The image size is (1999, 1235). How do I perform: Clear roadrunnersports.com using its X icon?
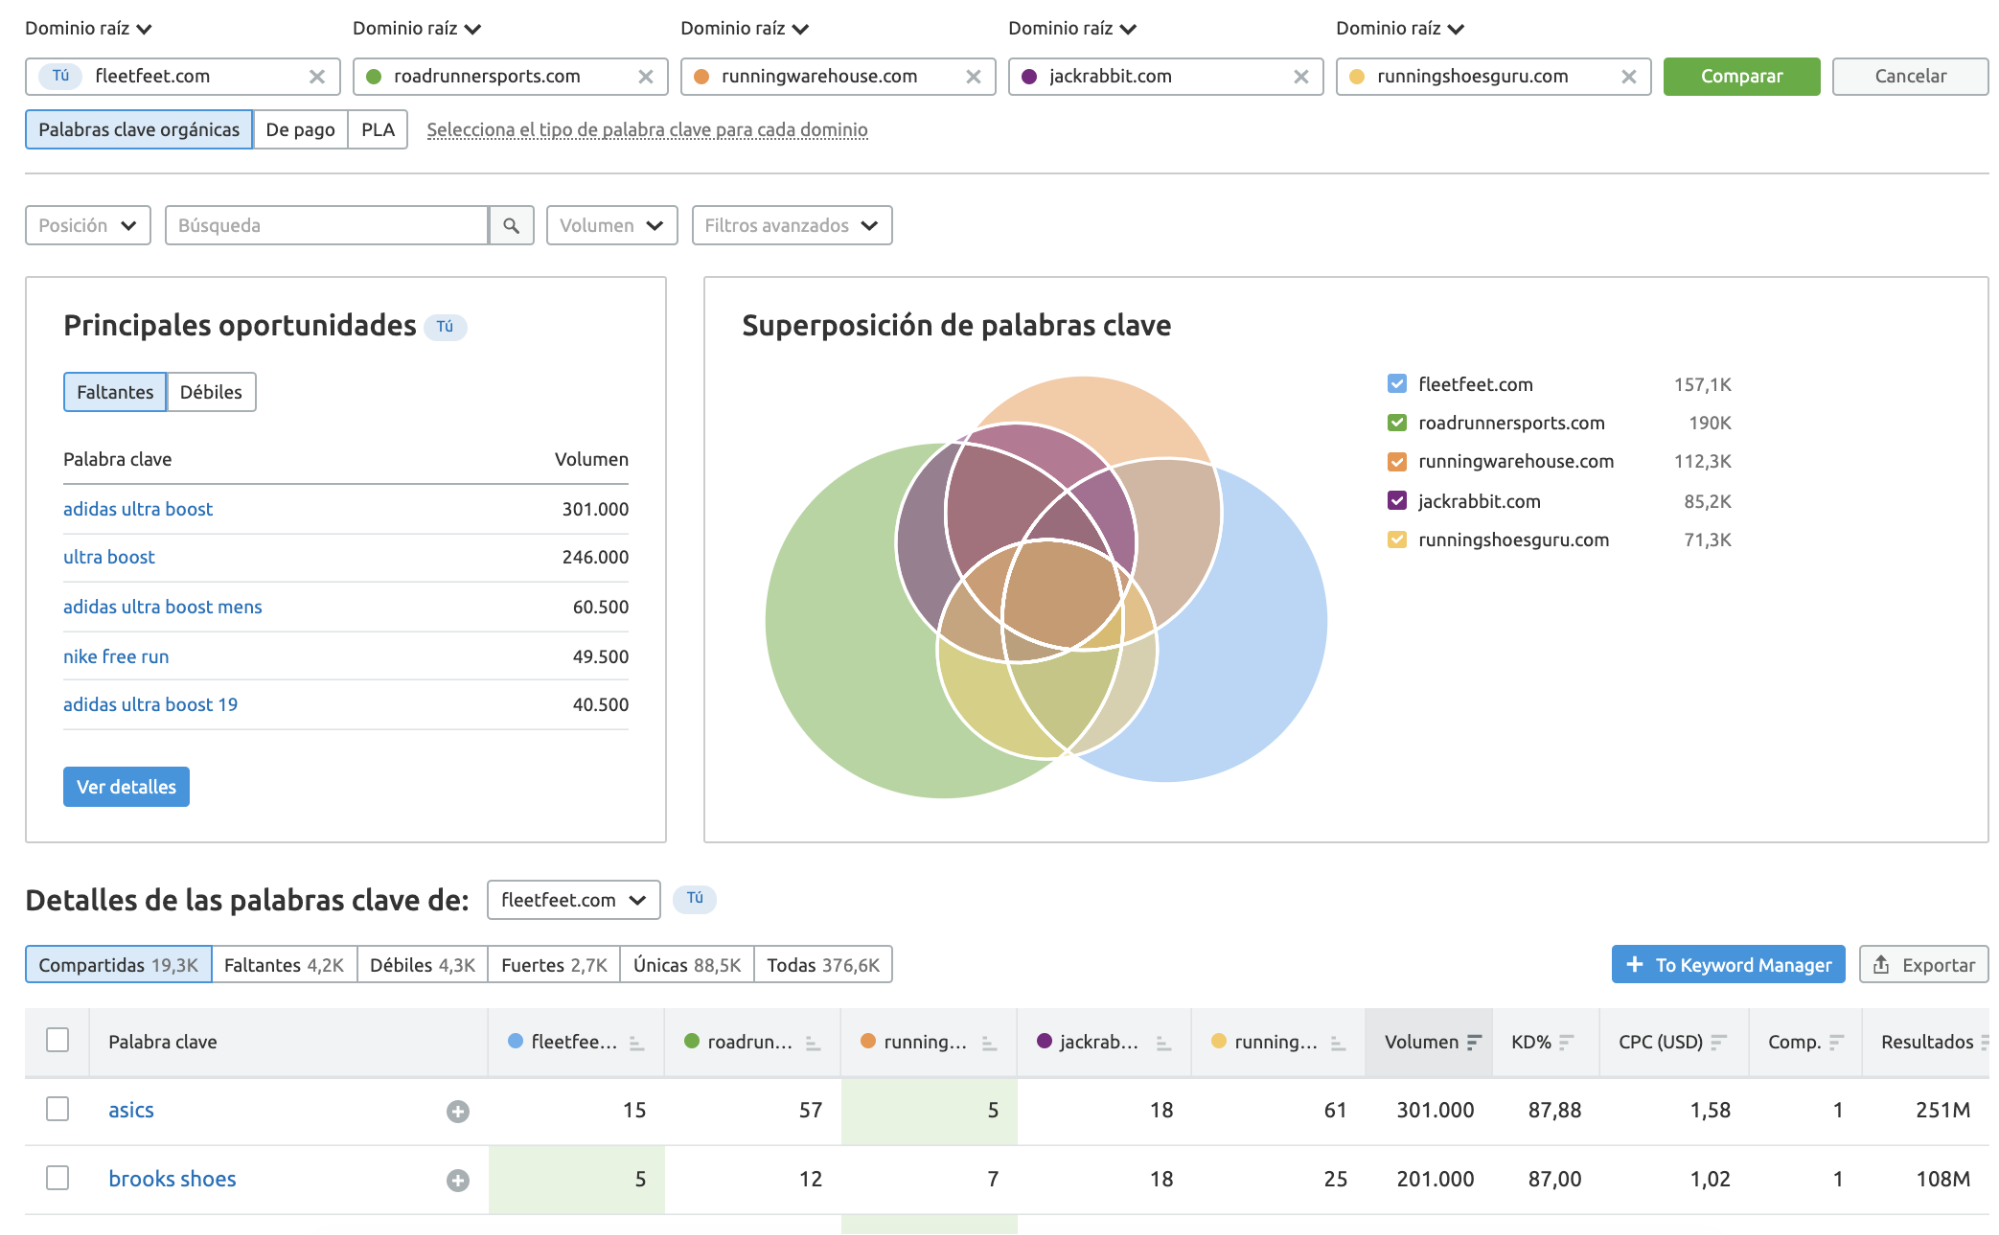[x=645, y=77]
